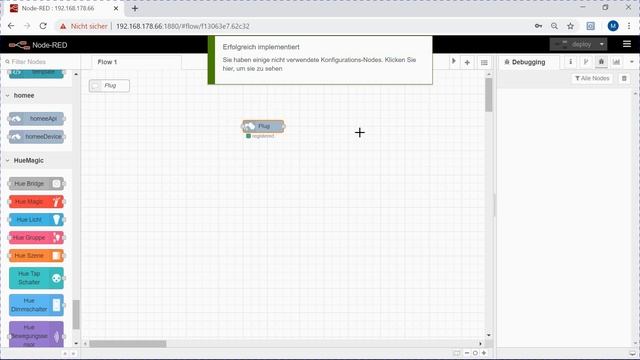Click the canvas horizontal scrollbar thumb

pos(128,344)
